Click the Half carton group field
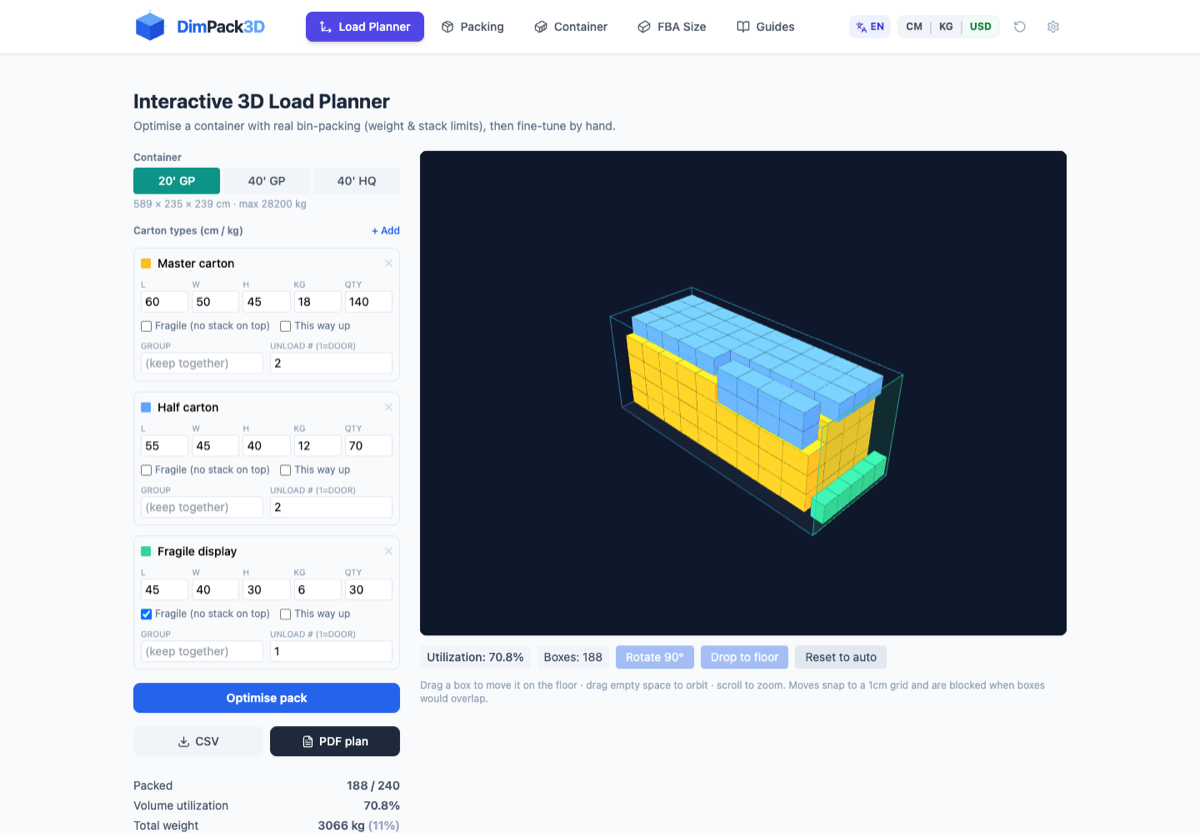1200x833 pixels. 202,507
